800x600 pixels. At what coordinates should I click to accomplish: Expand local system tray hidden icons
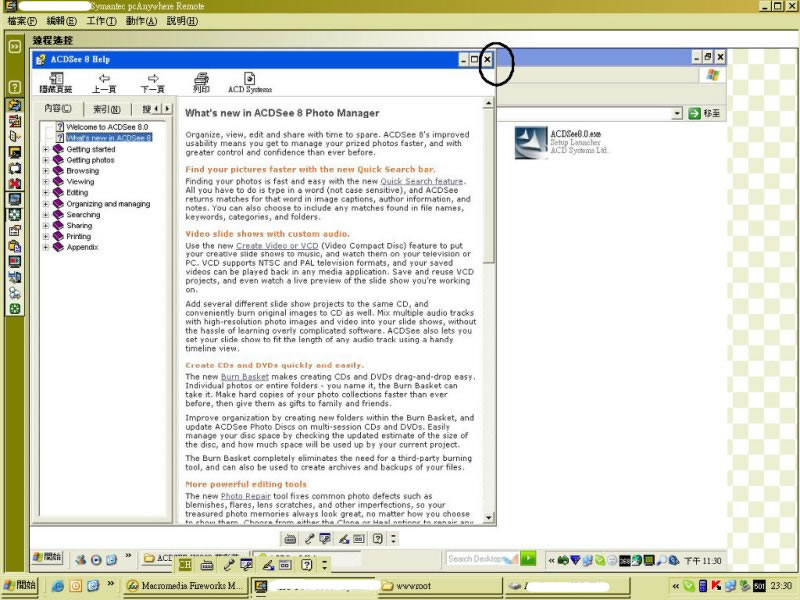(x=676, y=586)
